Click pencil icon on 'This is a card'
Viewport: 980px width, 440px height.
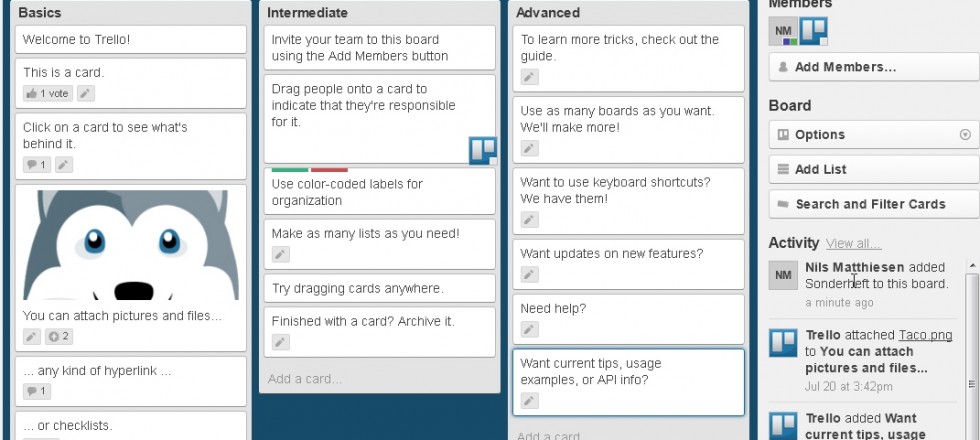pos(86,94)
